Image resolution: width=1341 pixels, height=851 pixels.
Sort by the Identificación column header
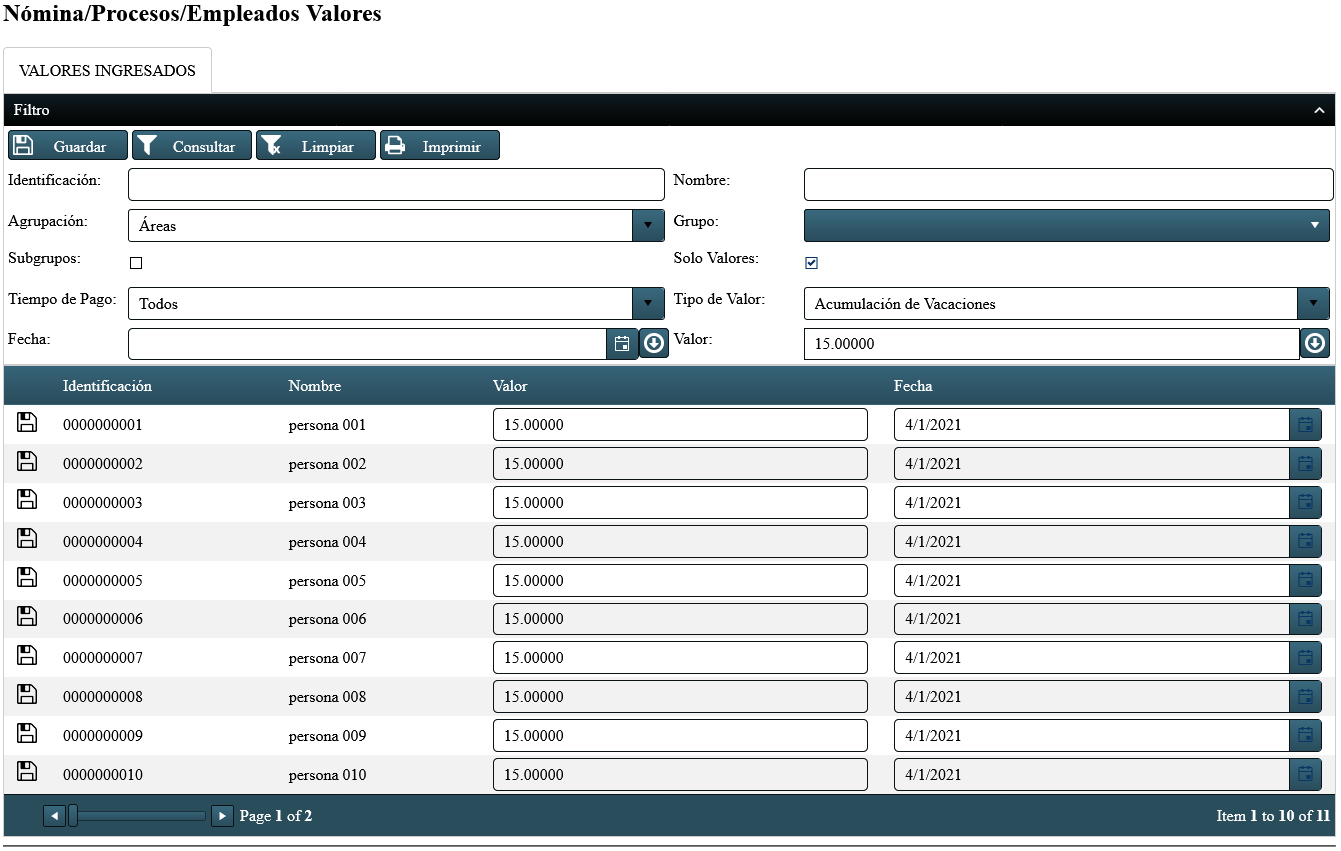click(107, 386)
